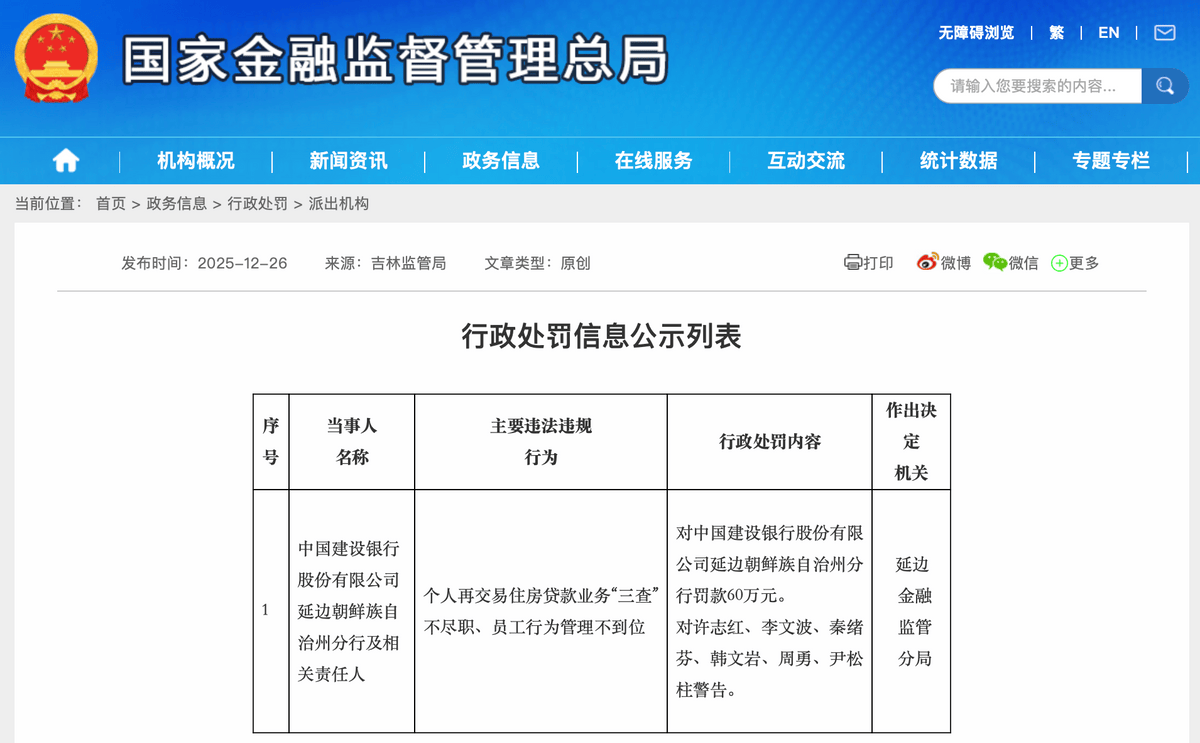Click the 首页 breadcrumb link
The image size is (1200, 743).
pos(110,204)
